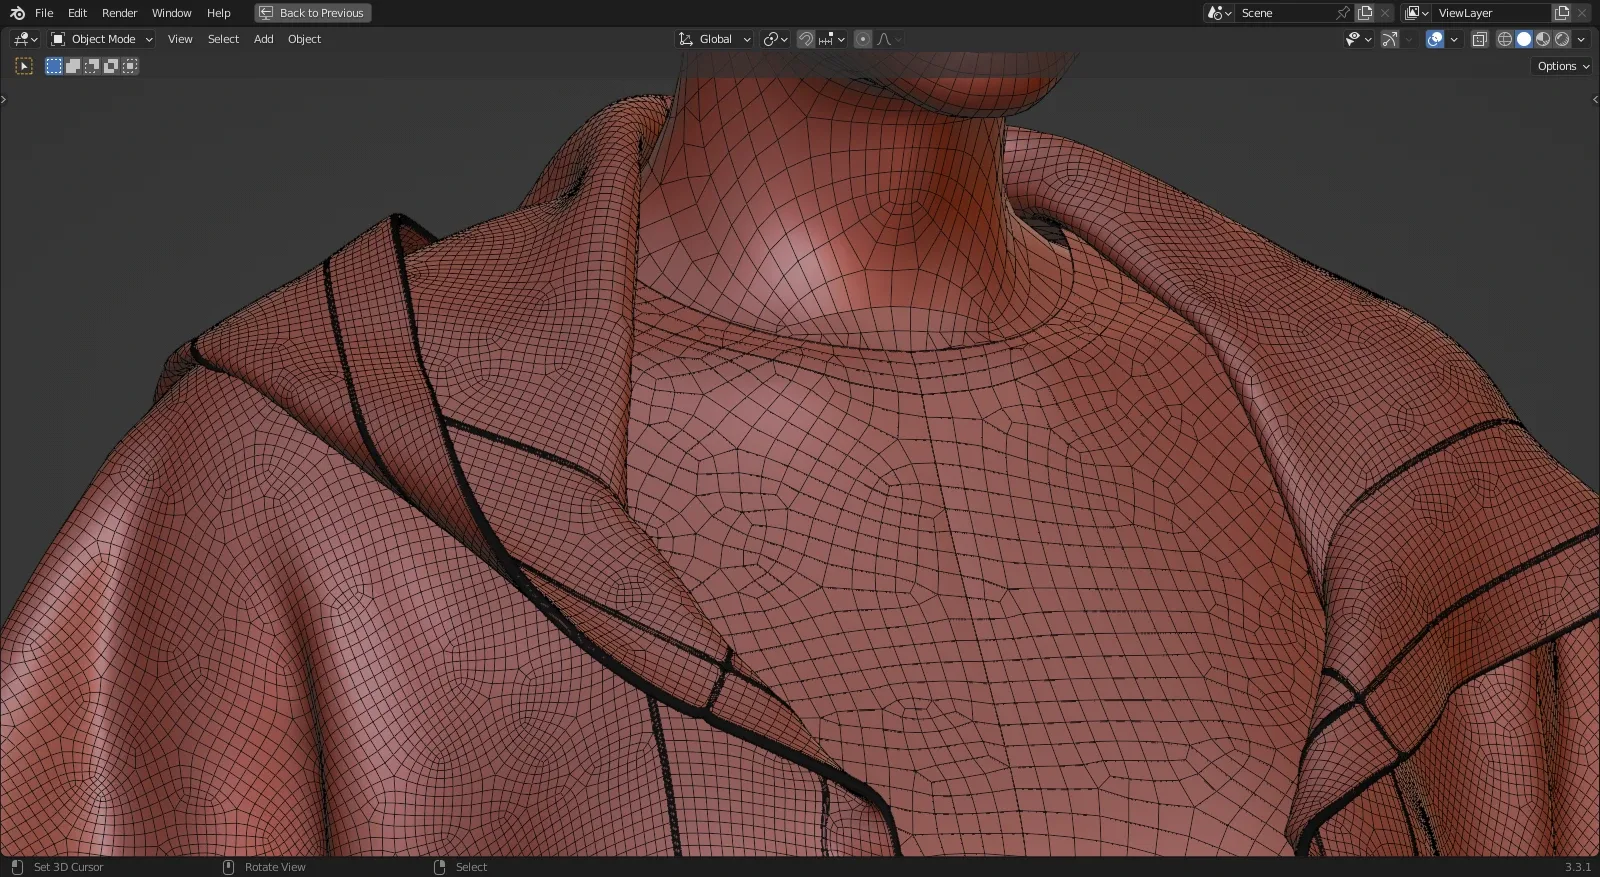This screenshot has height=877, width=1600.
Task: Pin the scene to workspace
Action: pos(1343,13)
